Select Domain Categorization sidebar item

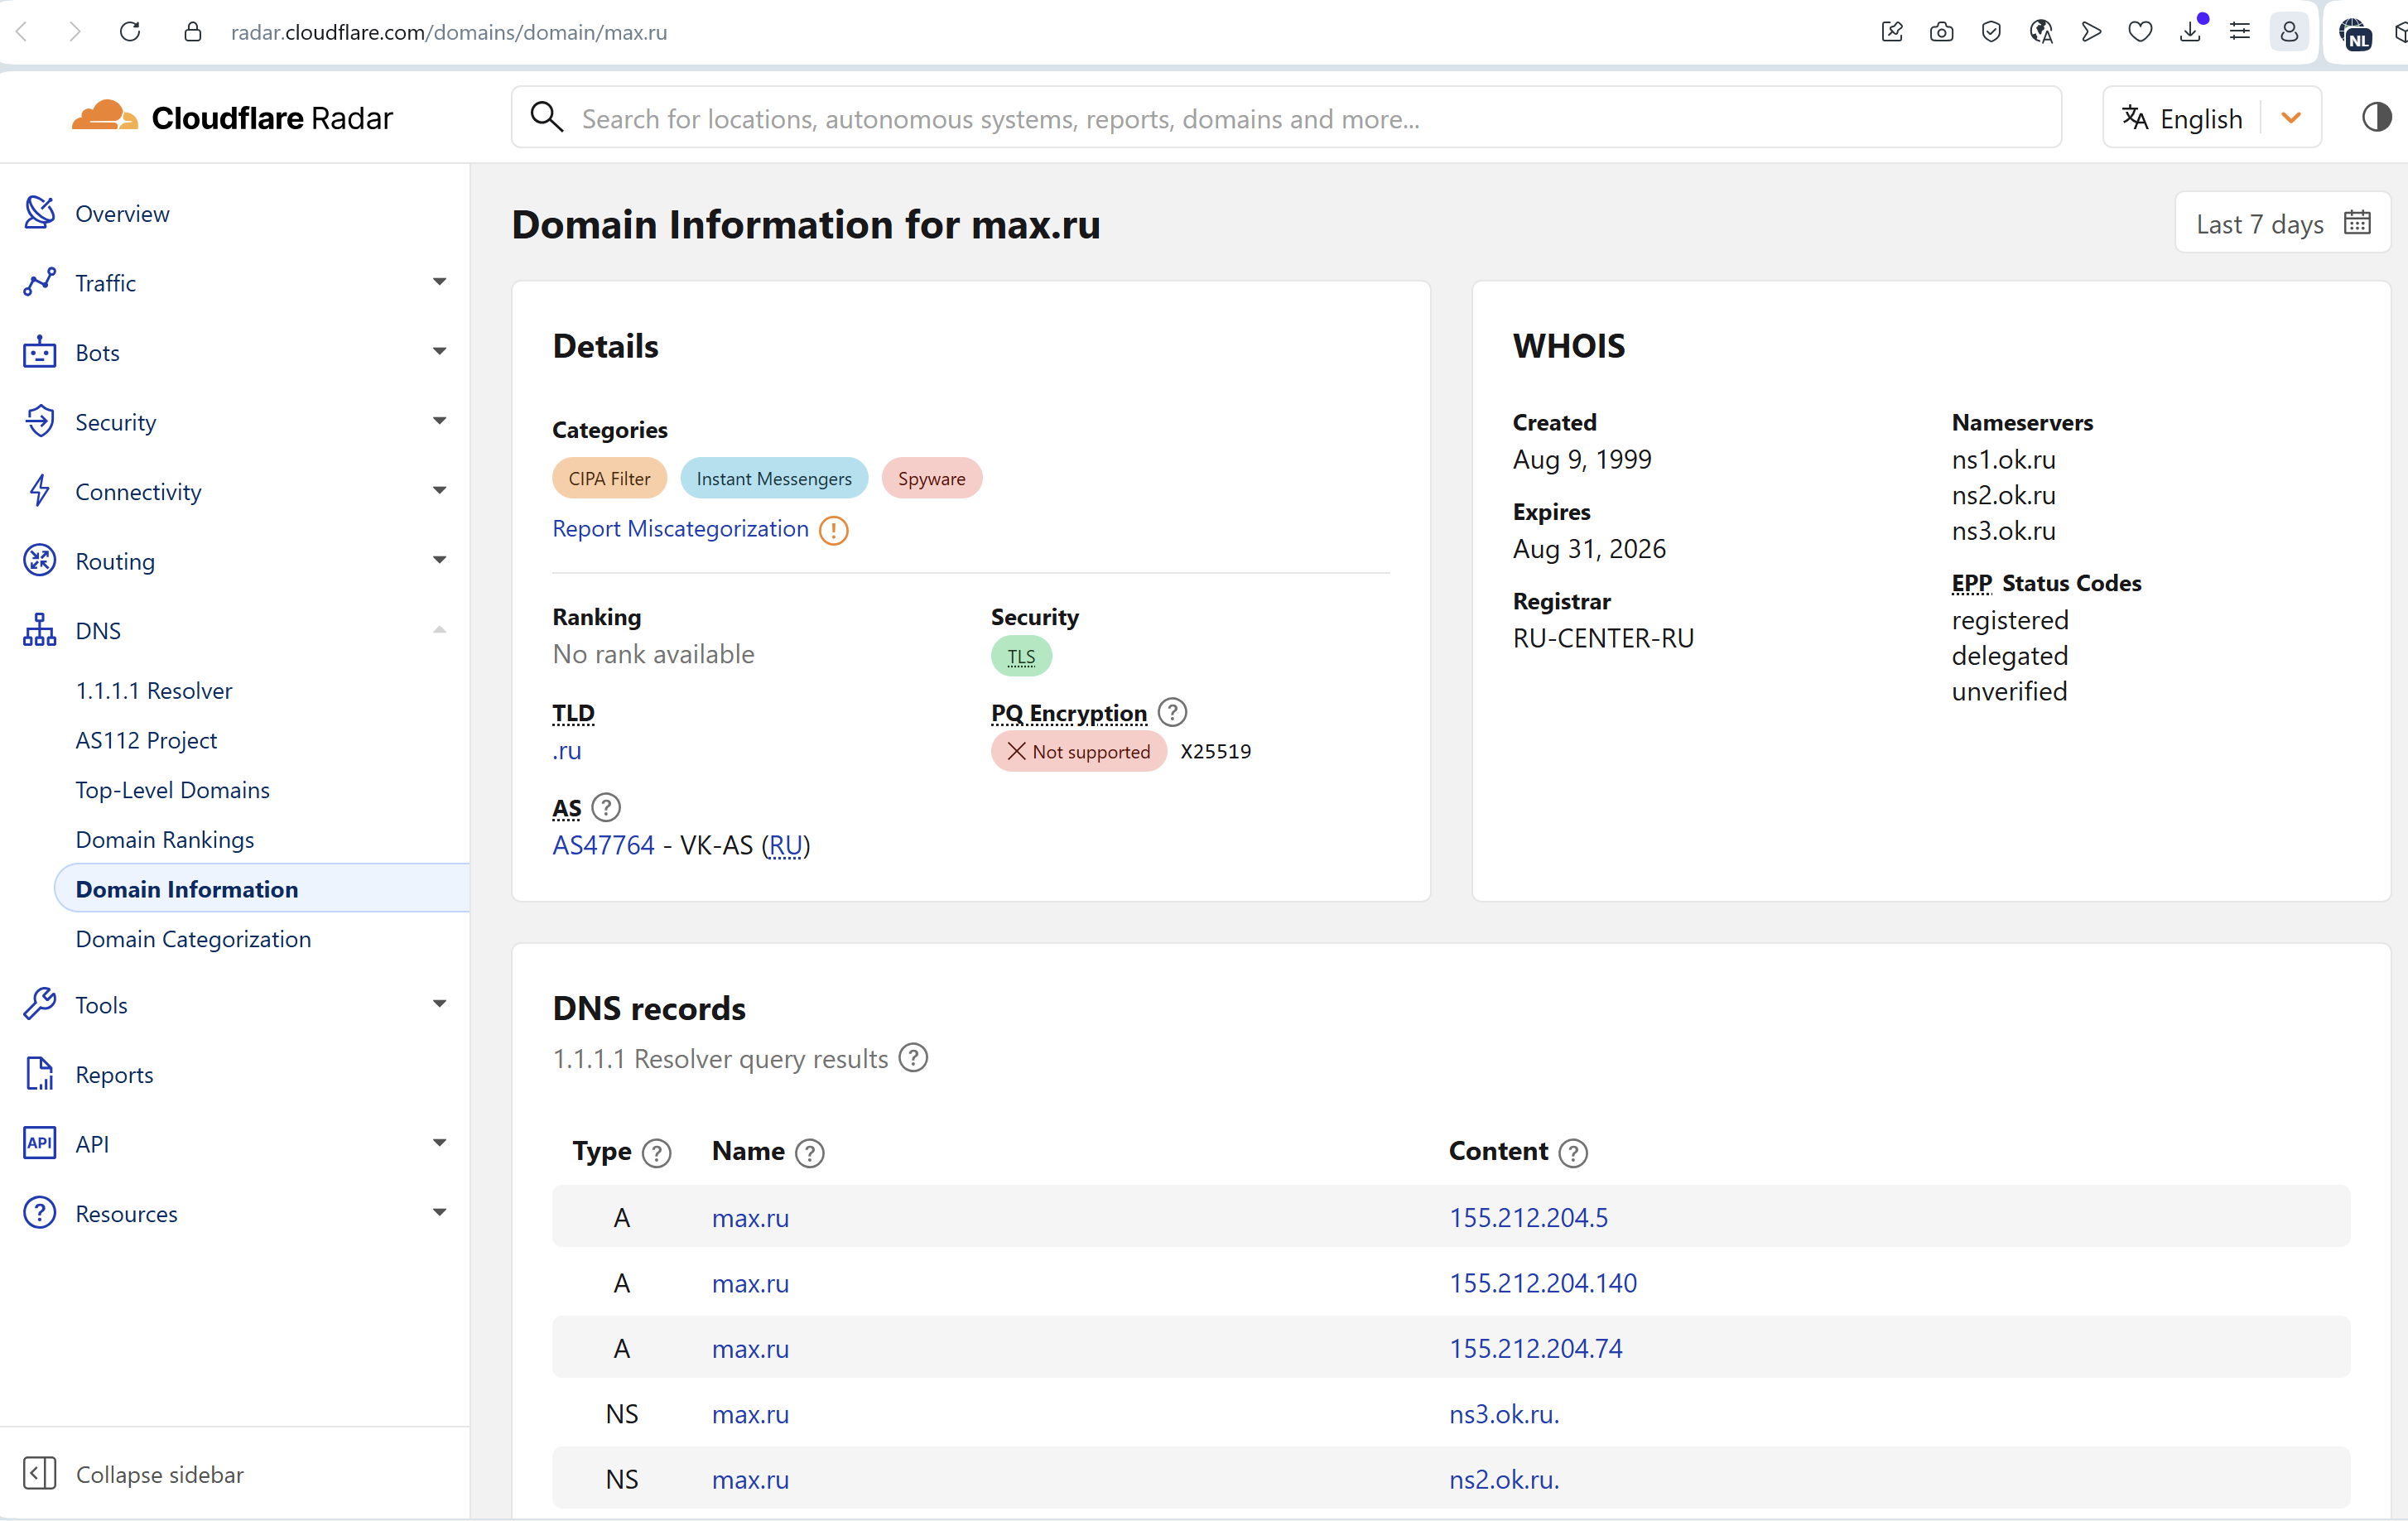pos(193,938)
